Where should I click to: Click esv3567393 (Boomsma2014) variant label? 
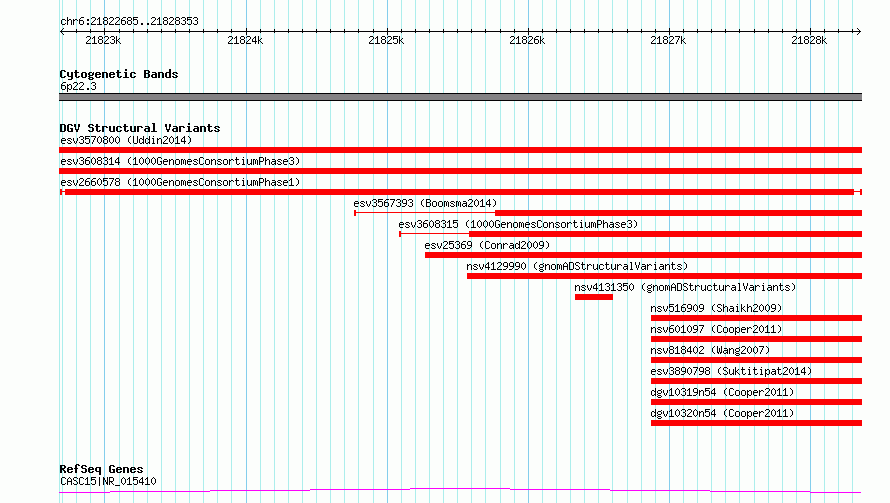(x=425, y=203)
